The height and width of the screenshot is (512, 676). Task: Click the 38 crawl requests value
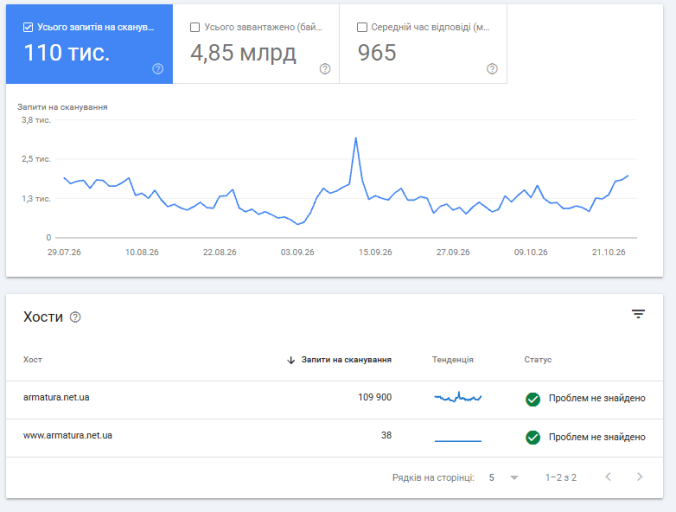click(386, 435)
